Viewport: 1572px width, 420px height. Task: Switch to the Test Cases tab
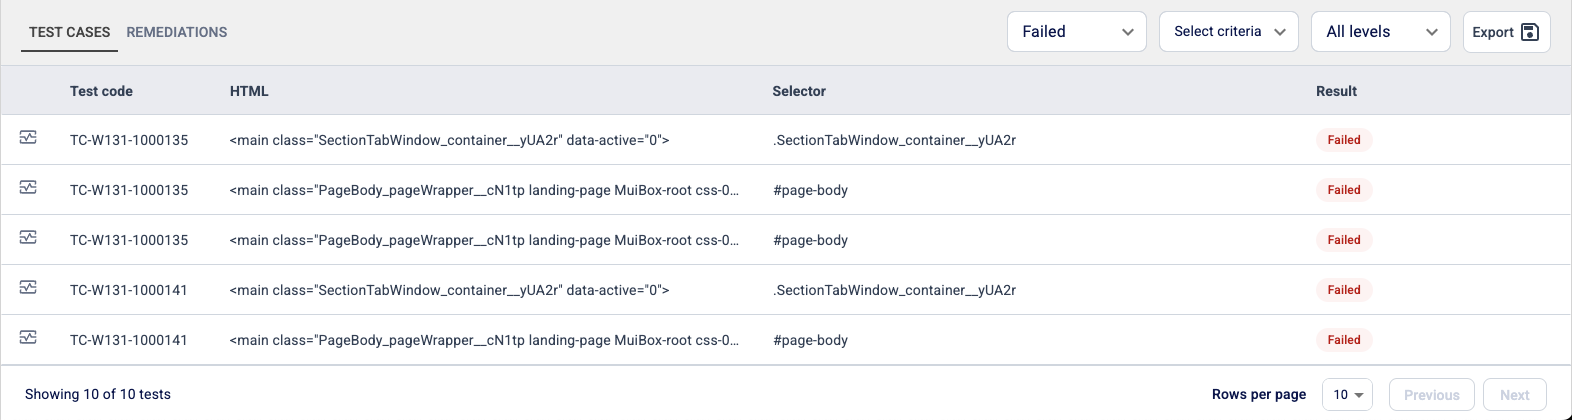pos(70,32)
